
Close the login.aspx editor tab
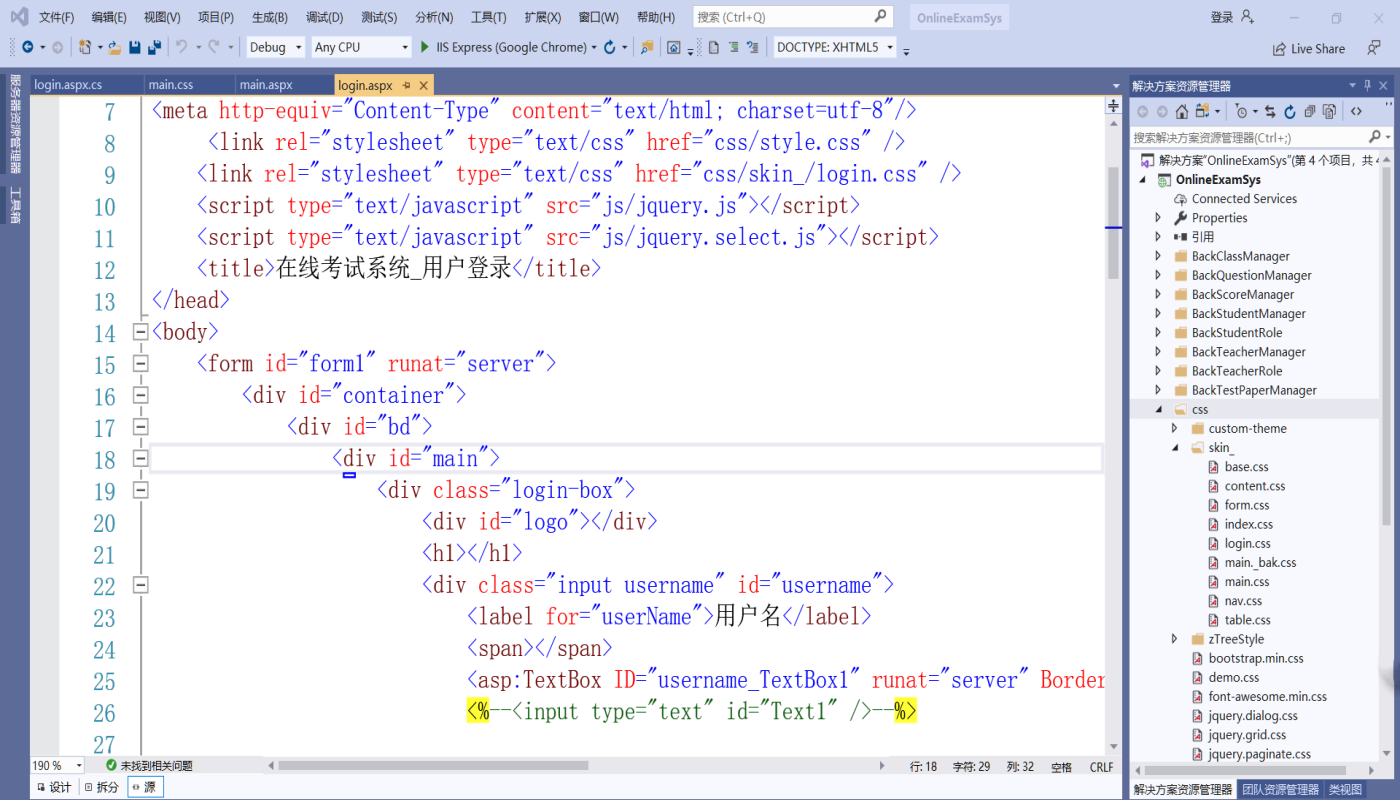coord(424,85)
